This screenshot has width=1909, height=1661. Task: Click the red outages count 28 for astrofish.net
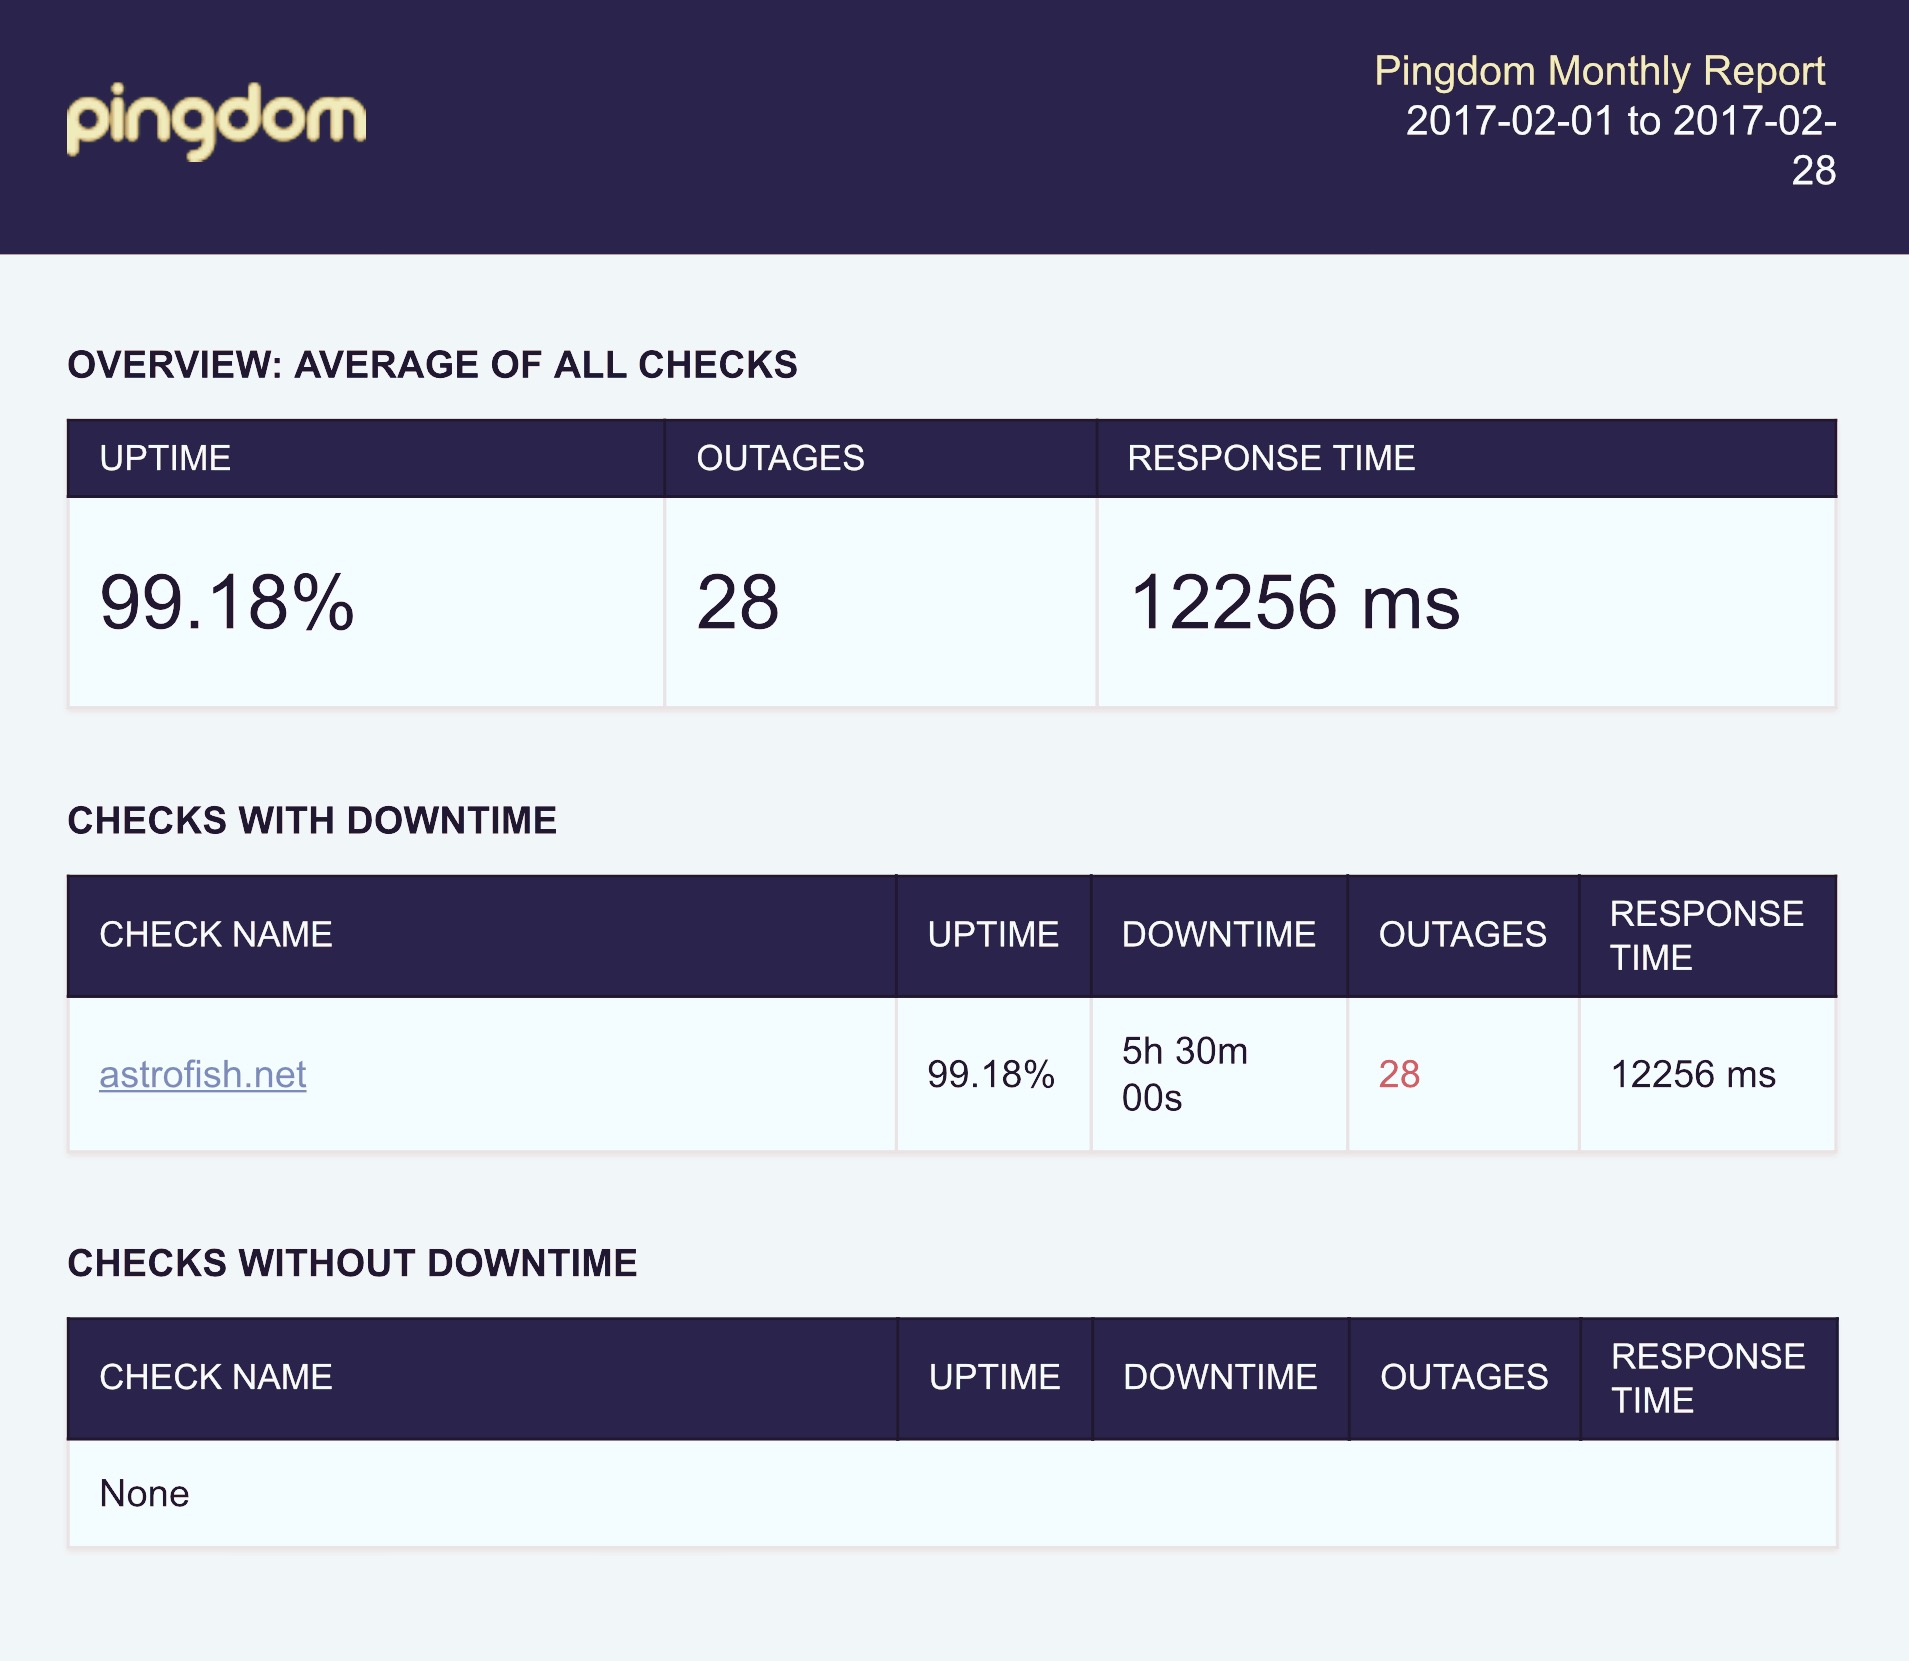point(1399,1074)
